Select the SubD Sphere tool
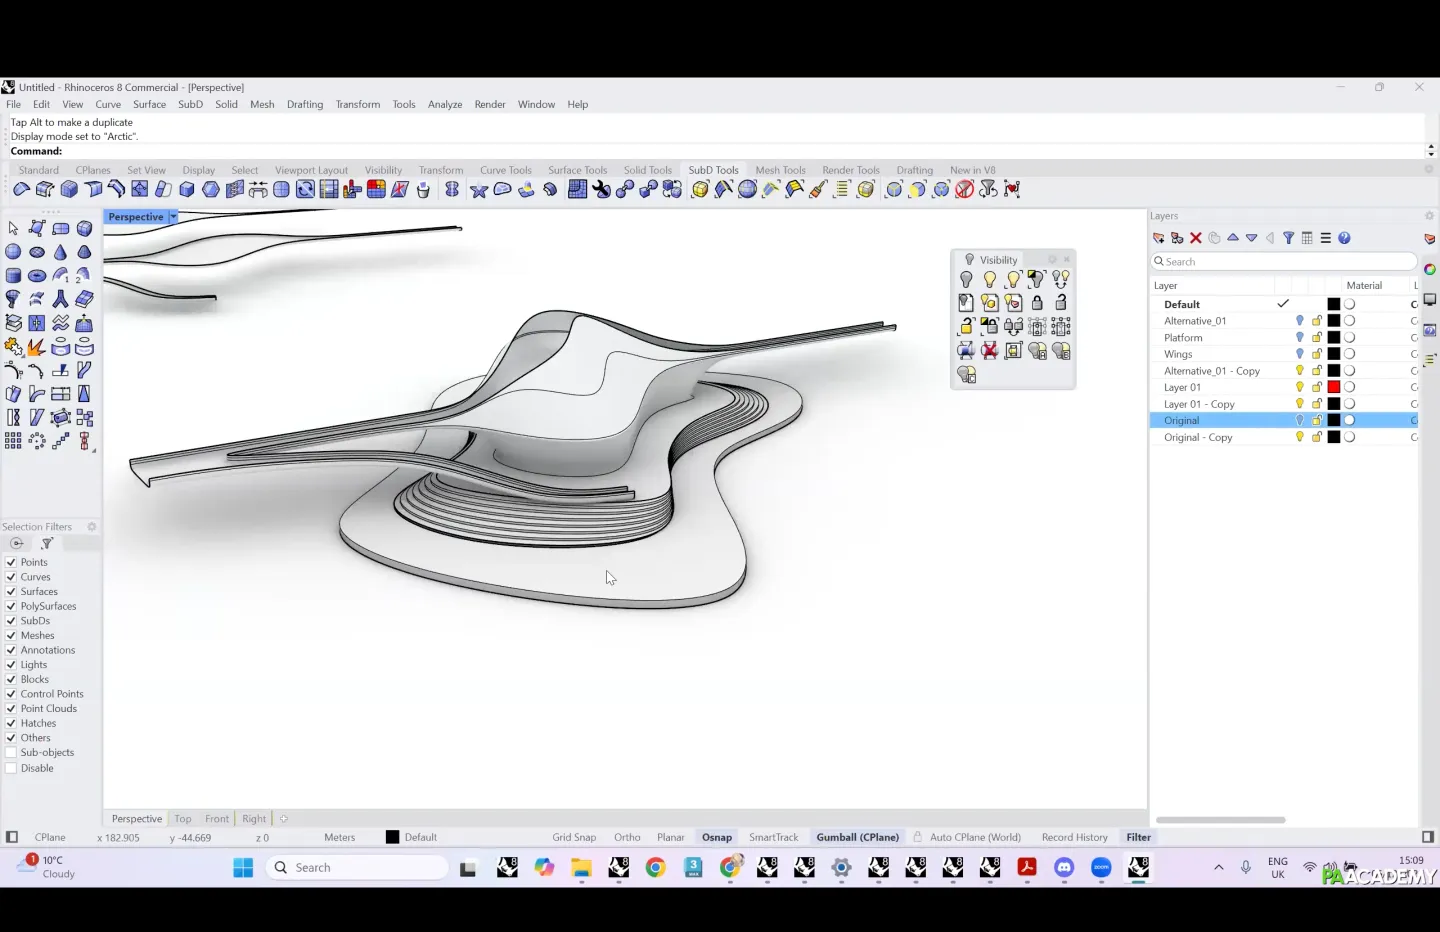Image resolution: width=1440 pixels, height=932 pixels. click(x=13, y=252)
